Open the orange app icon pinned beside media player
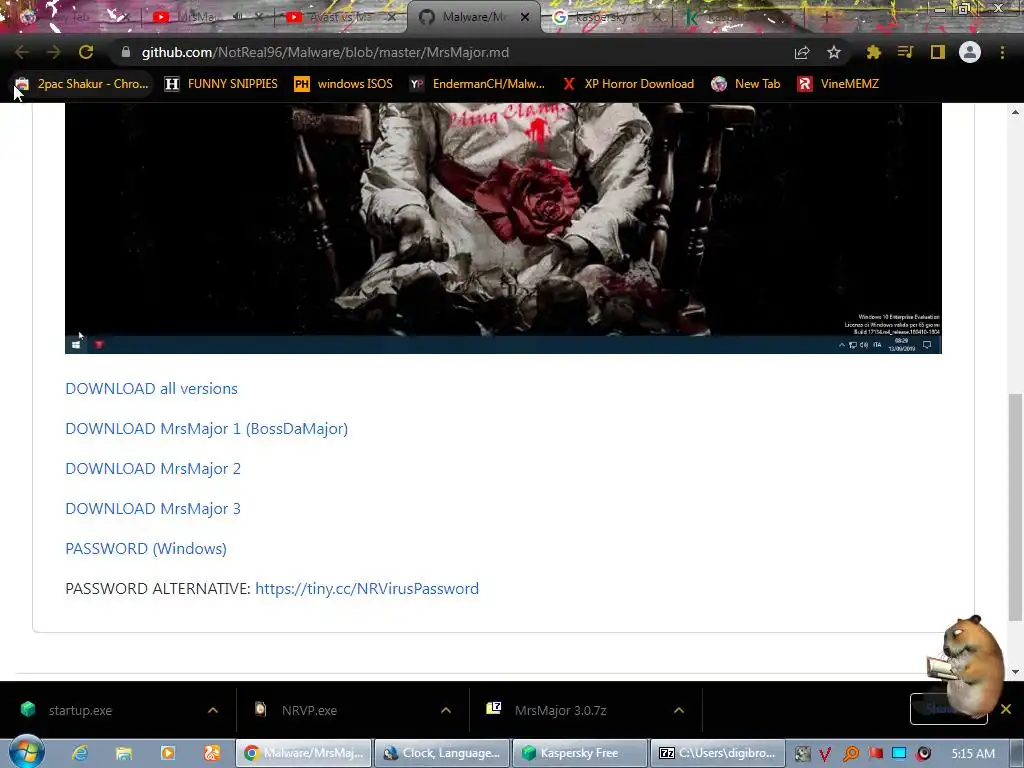The width and height of the screenshot is (1024, 768). [212, 753]
